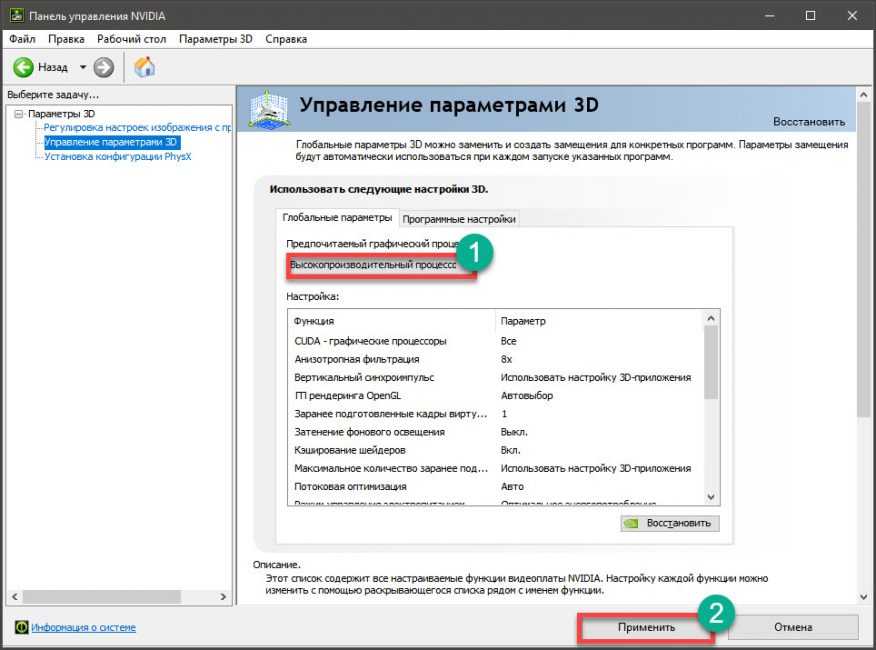Click the green Back arrow icon
This screenshot has height=650, width=876.
tap(25, 67)
